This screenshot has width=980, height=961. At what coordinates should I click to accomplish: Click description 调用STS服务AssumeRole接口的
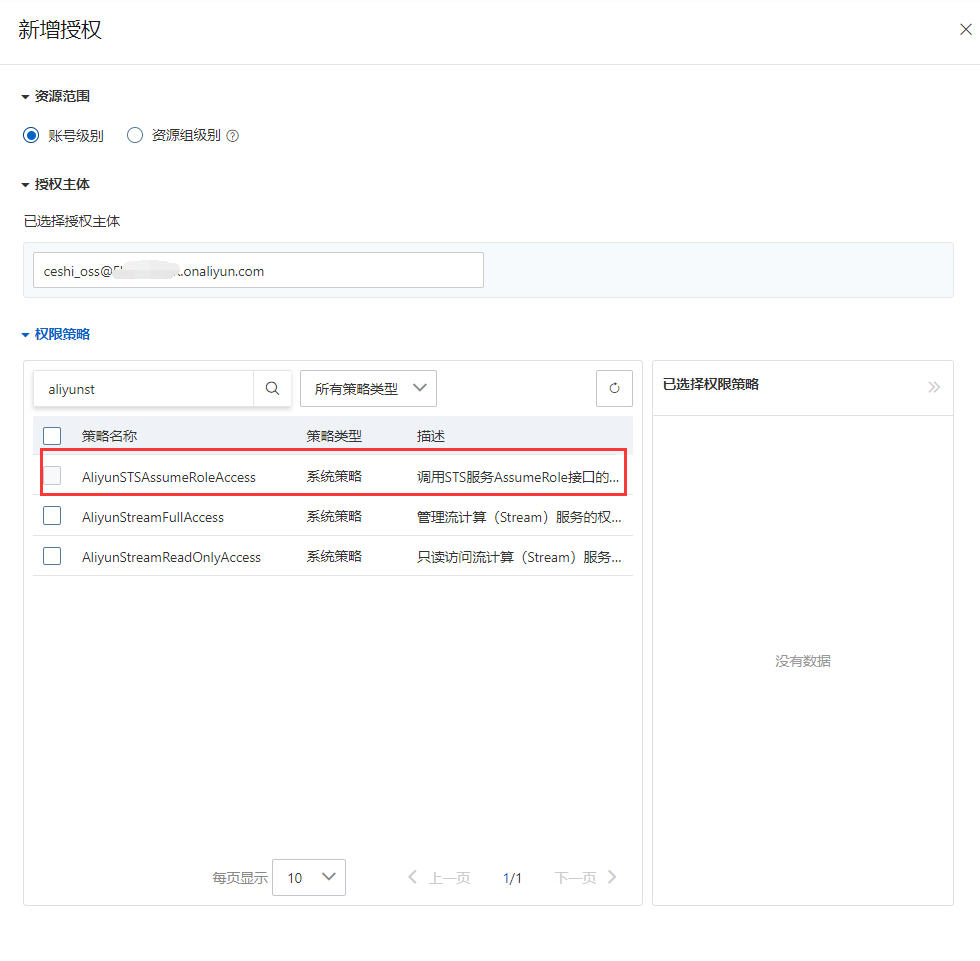[518, 477]
